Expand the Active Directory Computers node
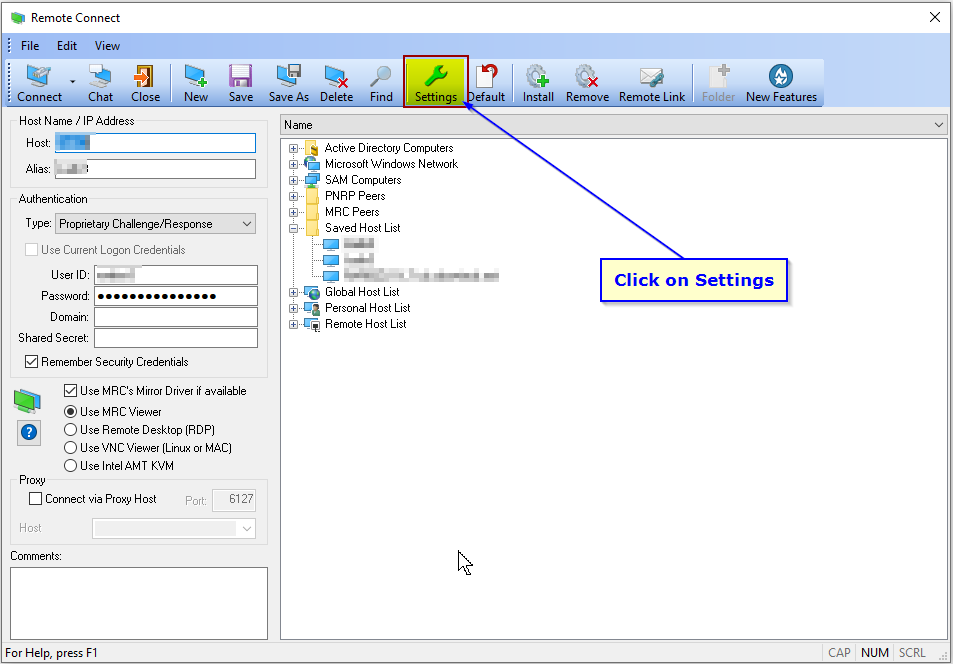 pyautogui.click(x=291, y=147)
